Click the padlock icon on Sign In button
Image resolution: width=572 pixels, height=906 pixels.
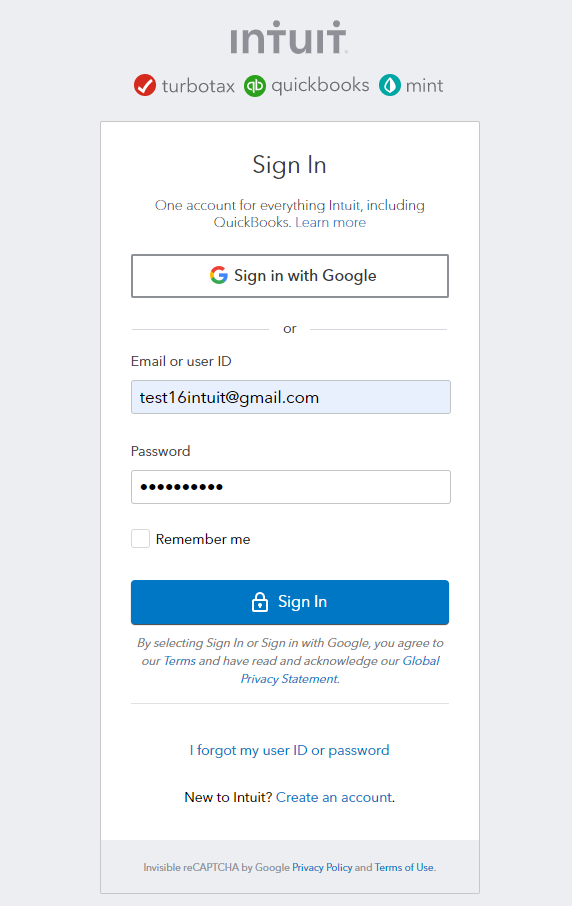pyautogui.click(x=260, y=602)
